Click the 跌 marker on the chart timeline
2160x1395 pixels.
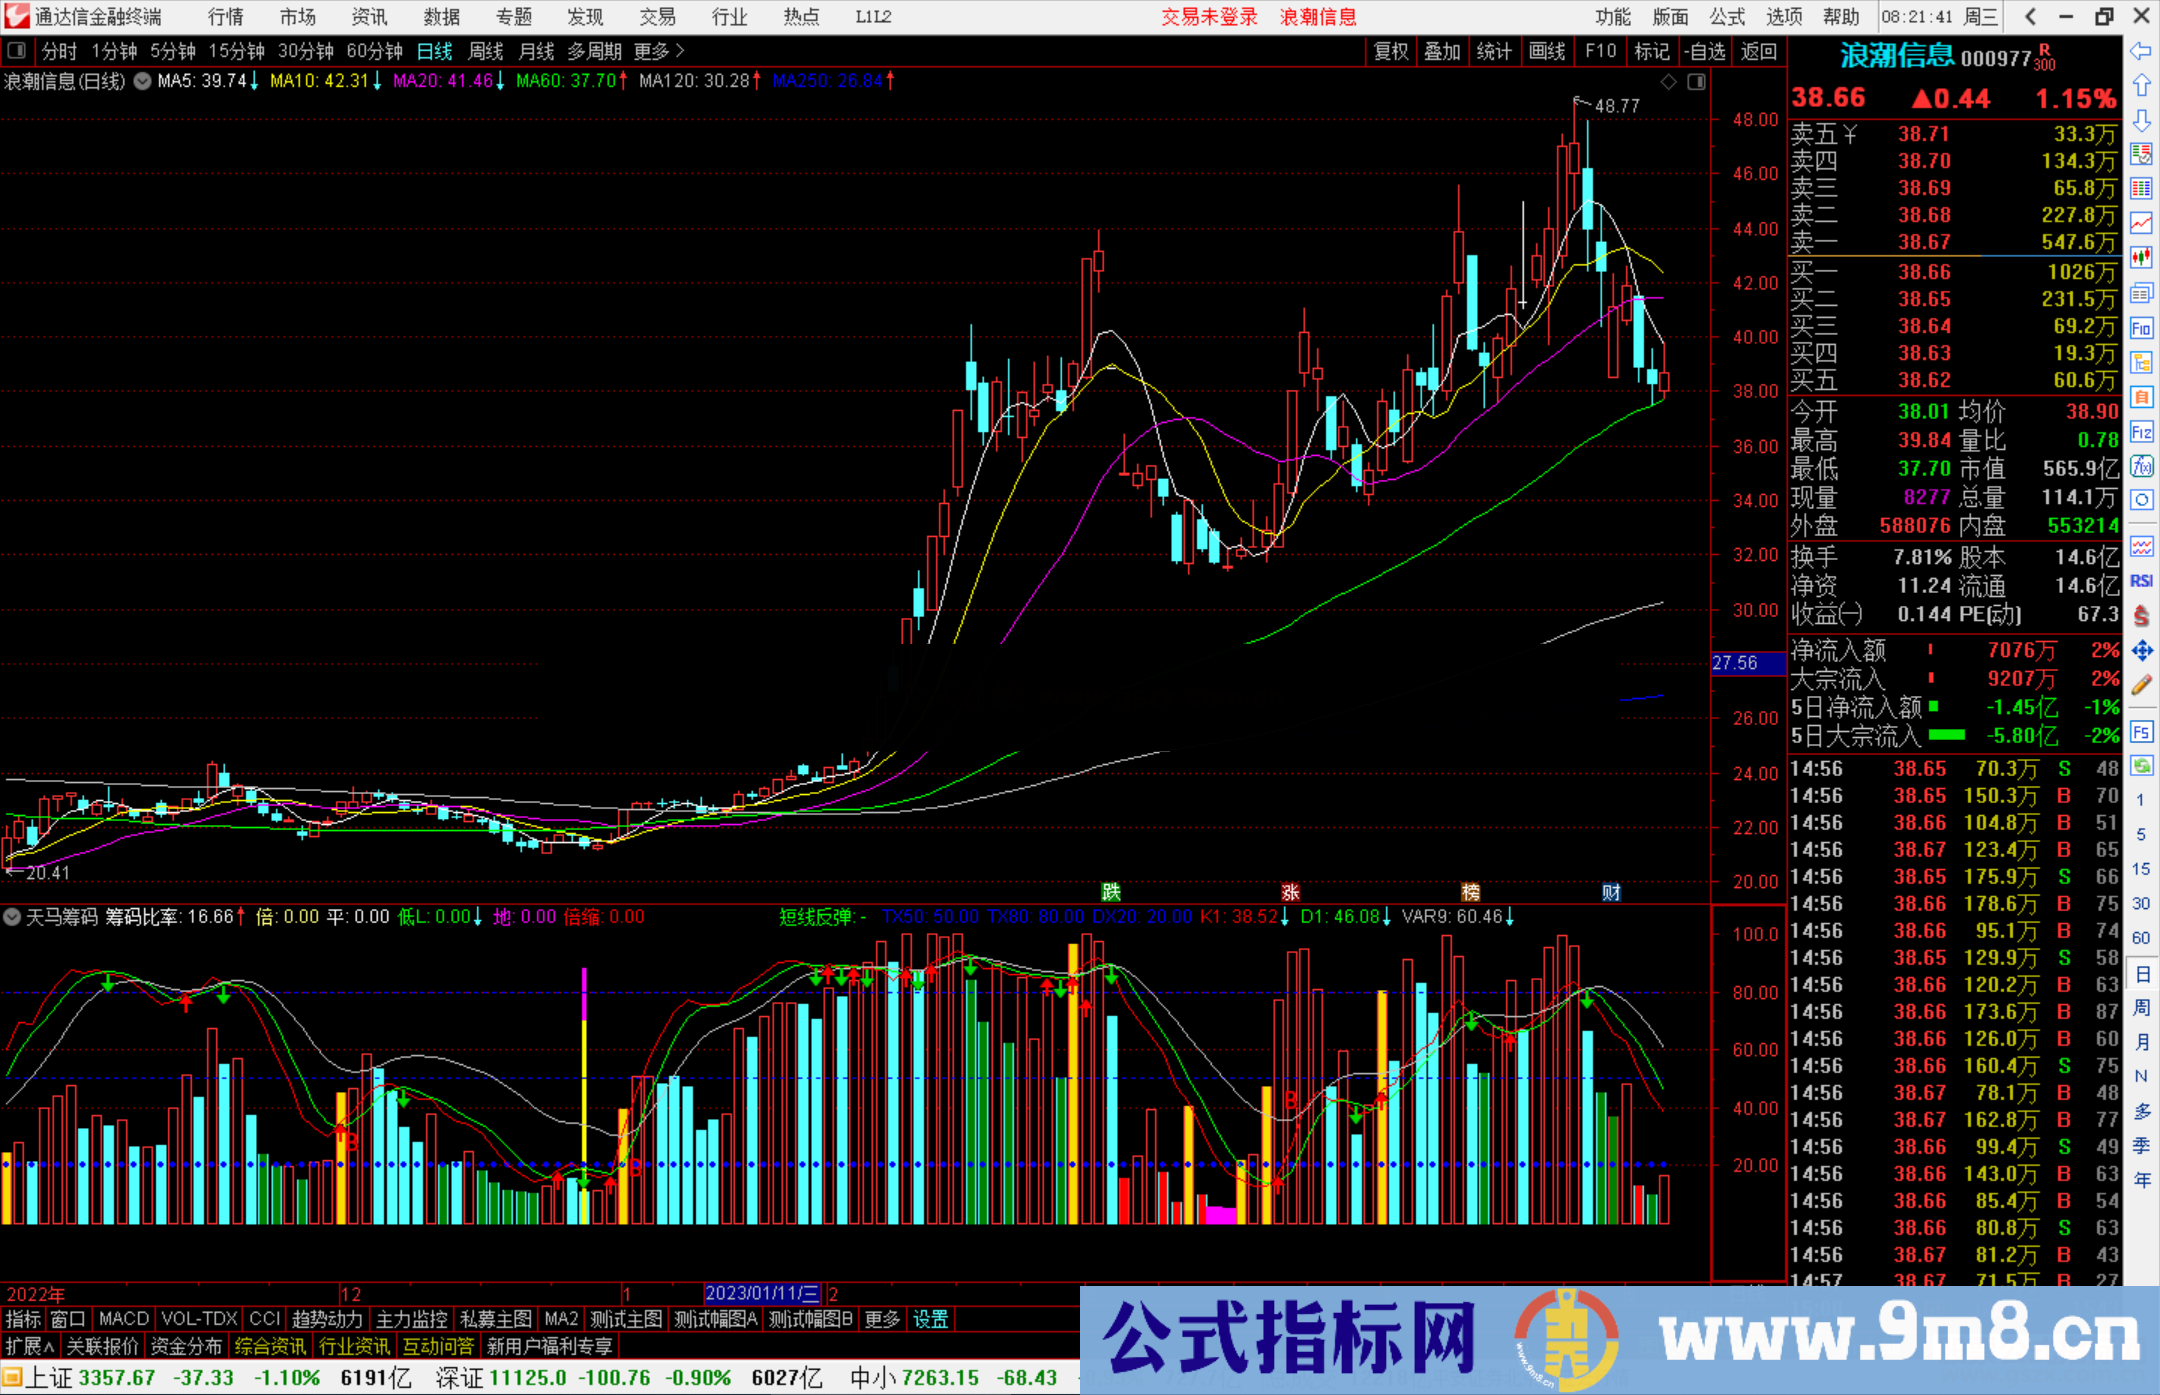click(x=1111, y=892)
